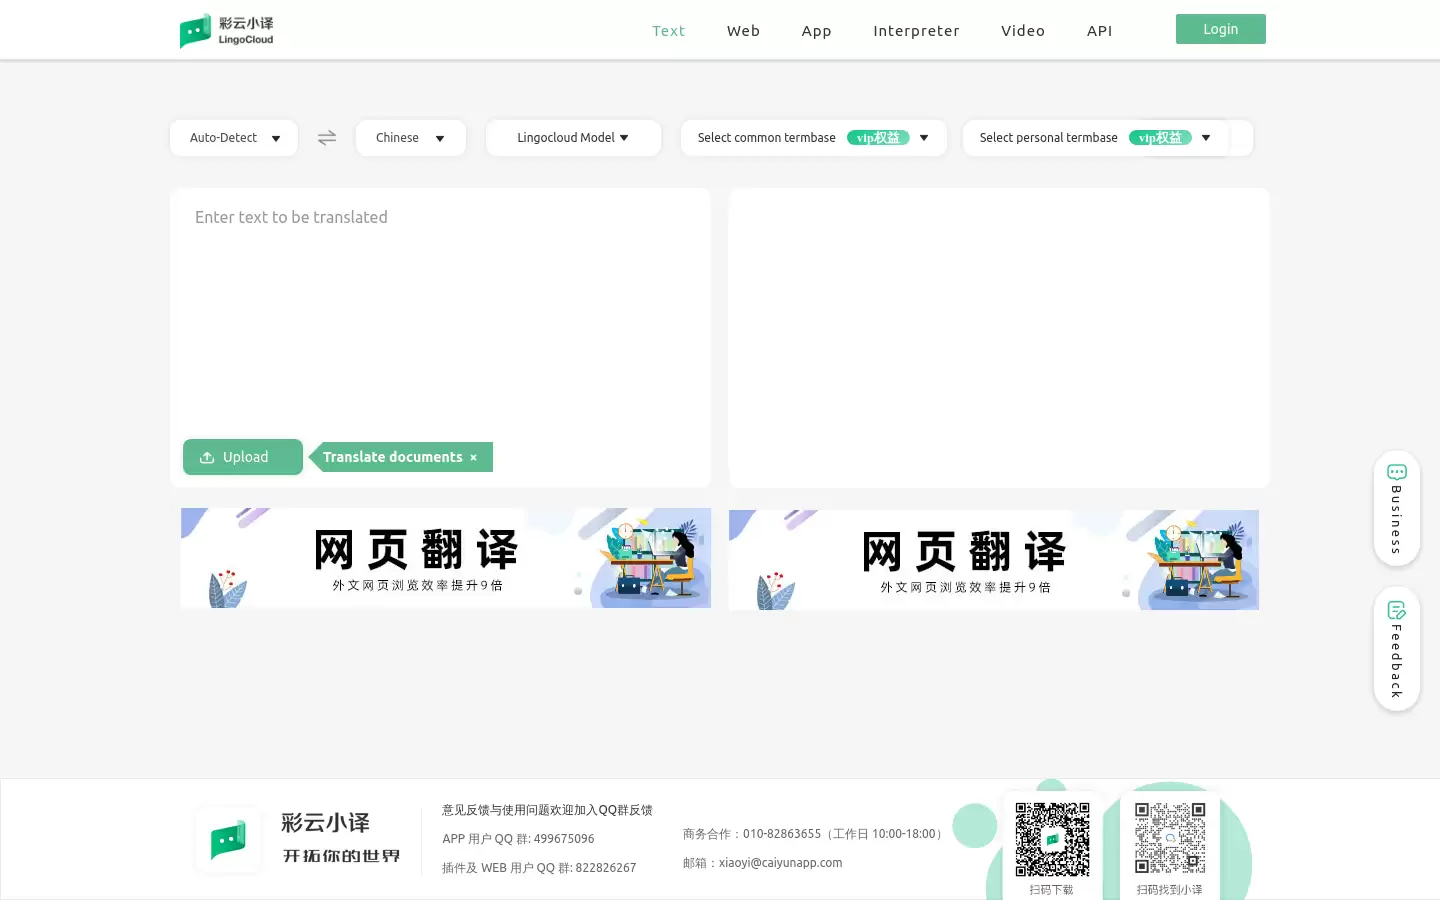Screen dimensions: 1440x900
Task: Open left web translation banner
Action: point(446,558)
